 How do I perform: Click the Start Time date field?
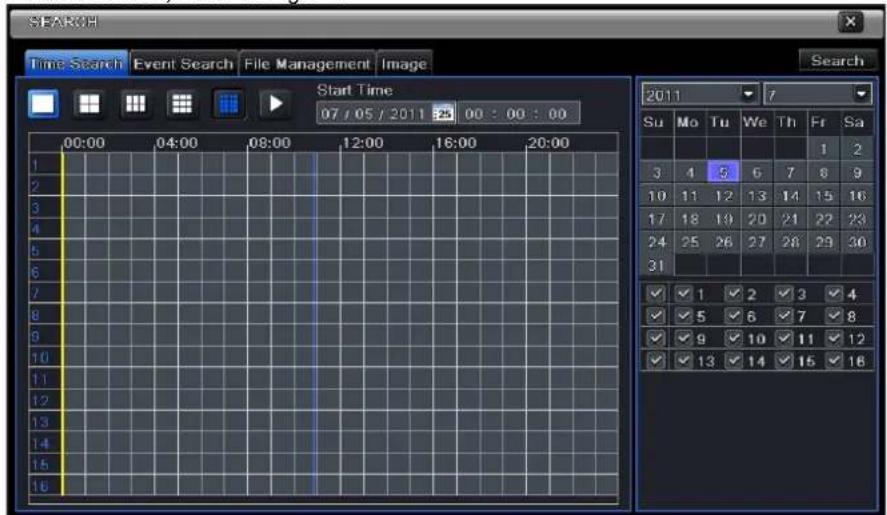pos(386,113)
